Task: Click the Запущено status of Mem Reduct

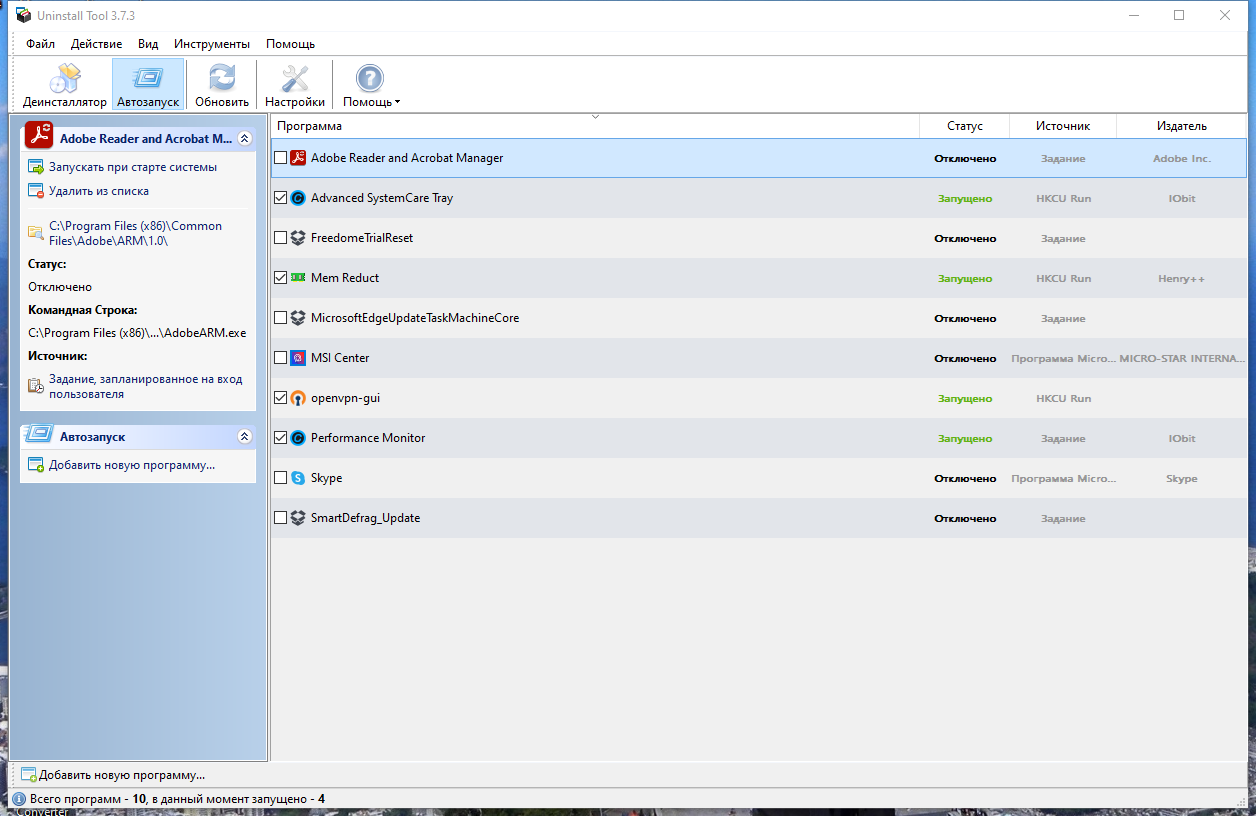Action: click(x=965, y=278)
